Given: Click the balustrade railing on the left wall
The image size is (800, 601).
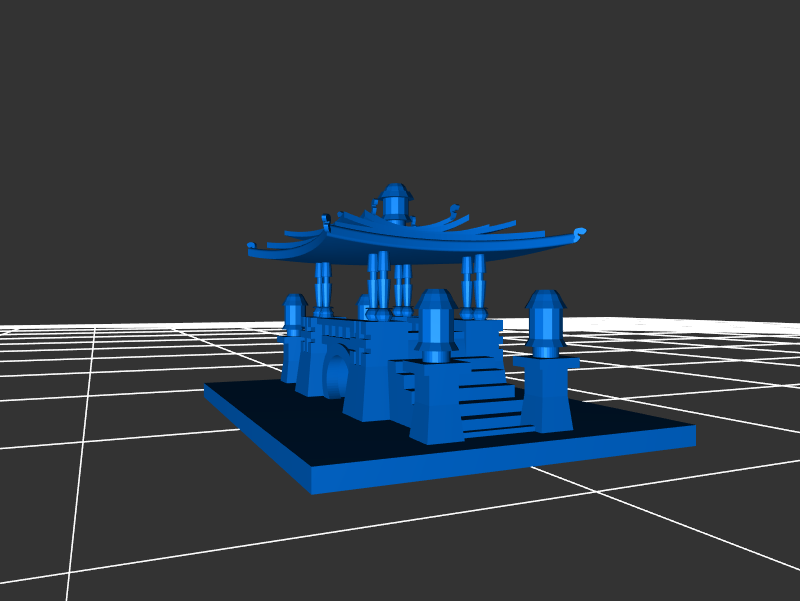Looking at the screenshot, I should click(x=338, y=330).
